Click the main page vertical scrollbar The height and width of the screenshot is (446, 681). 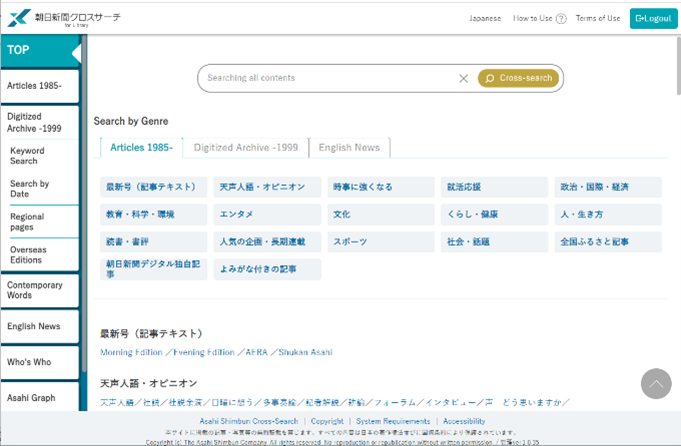[x=678, y=66]
